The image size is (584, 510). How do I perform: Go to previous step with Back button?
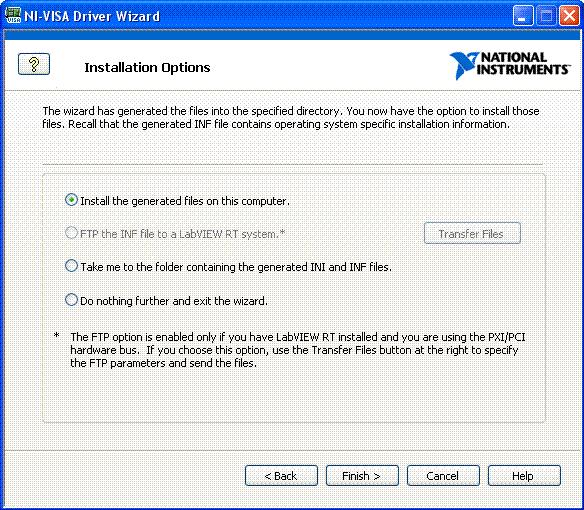point(281,476)
